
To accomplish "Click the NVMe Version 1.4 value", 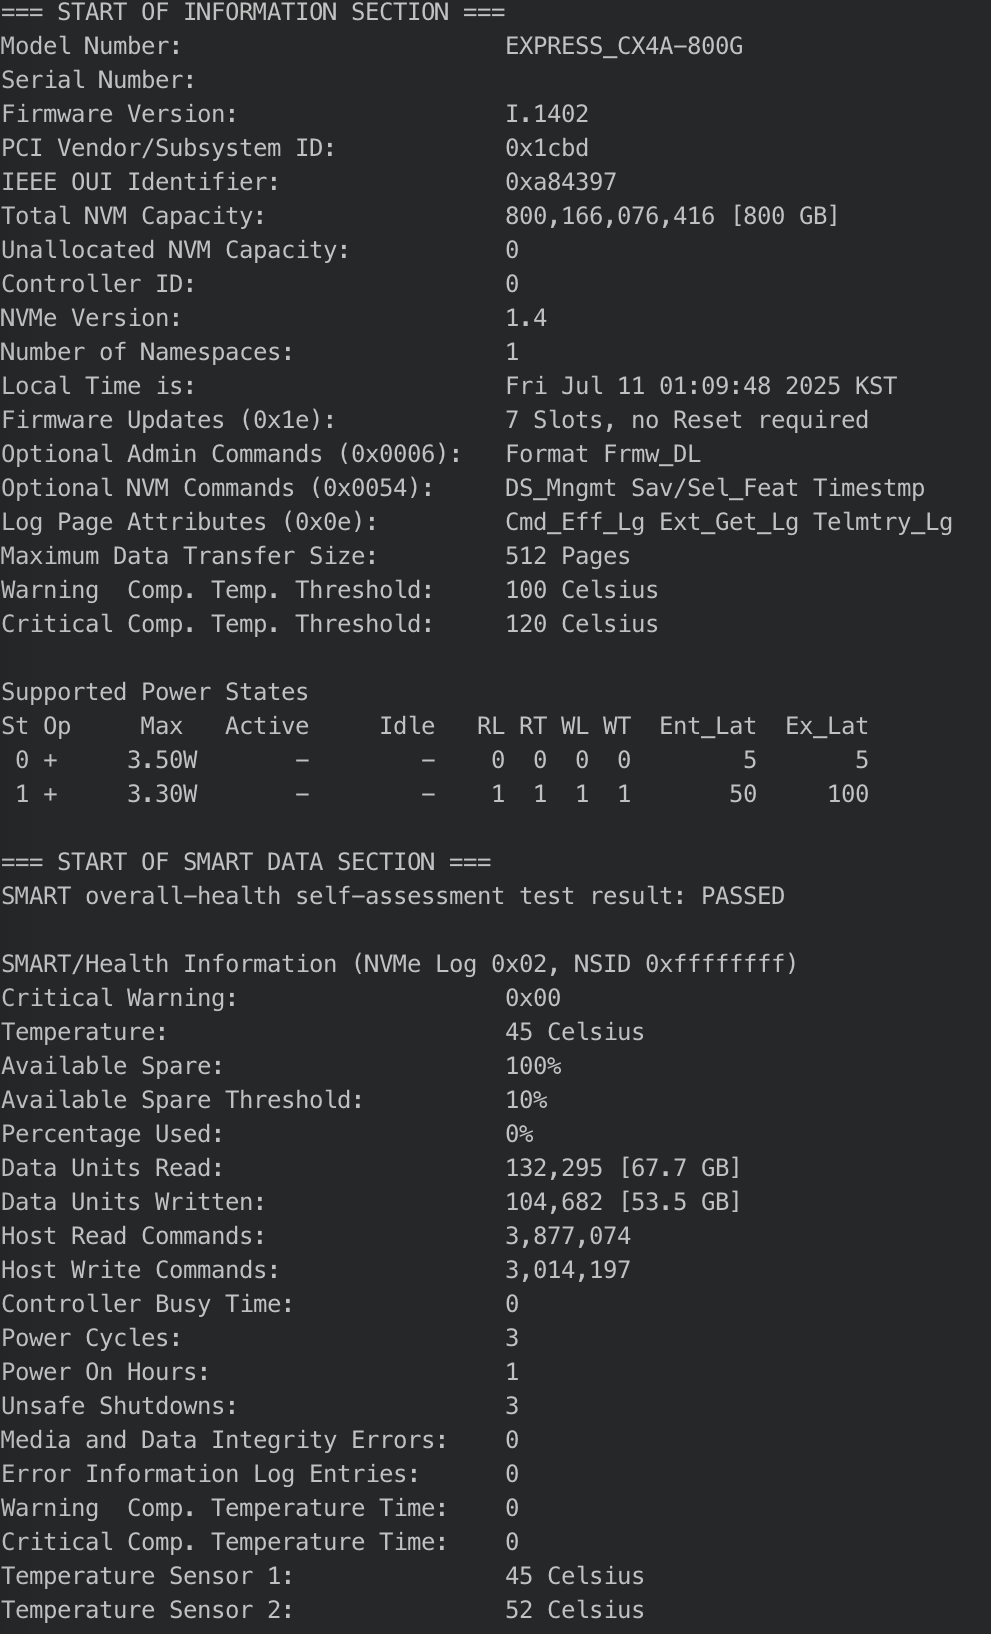I will tap(526, 318).
